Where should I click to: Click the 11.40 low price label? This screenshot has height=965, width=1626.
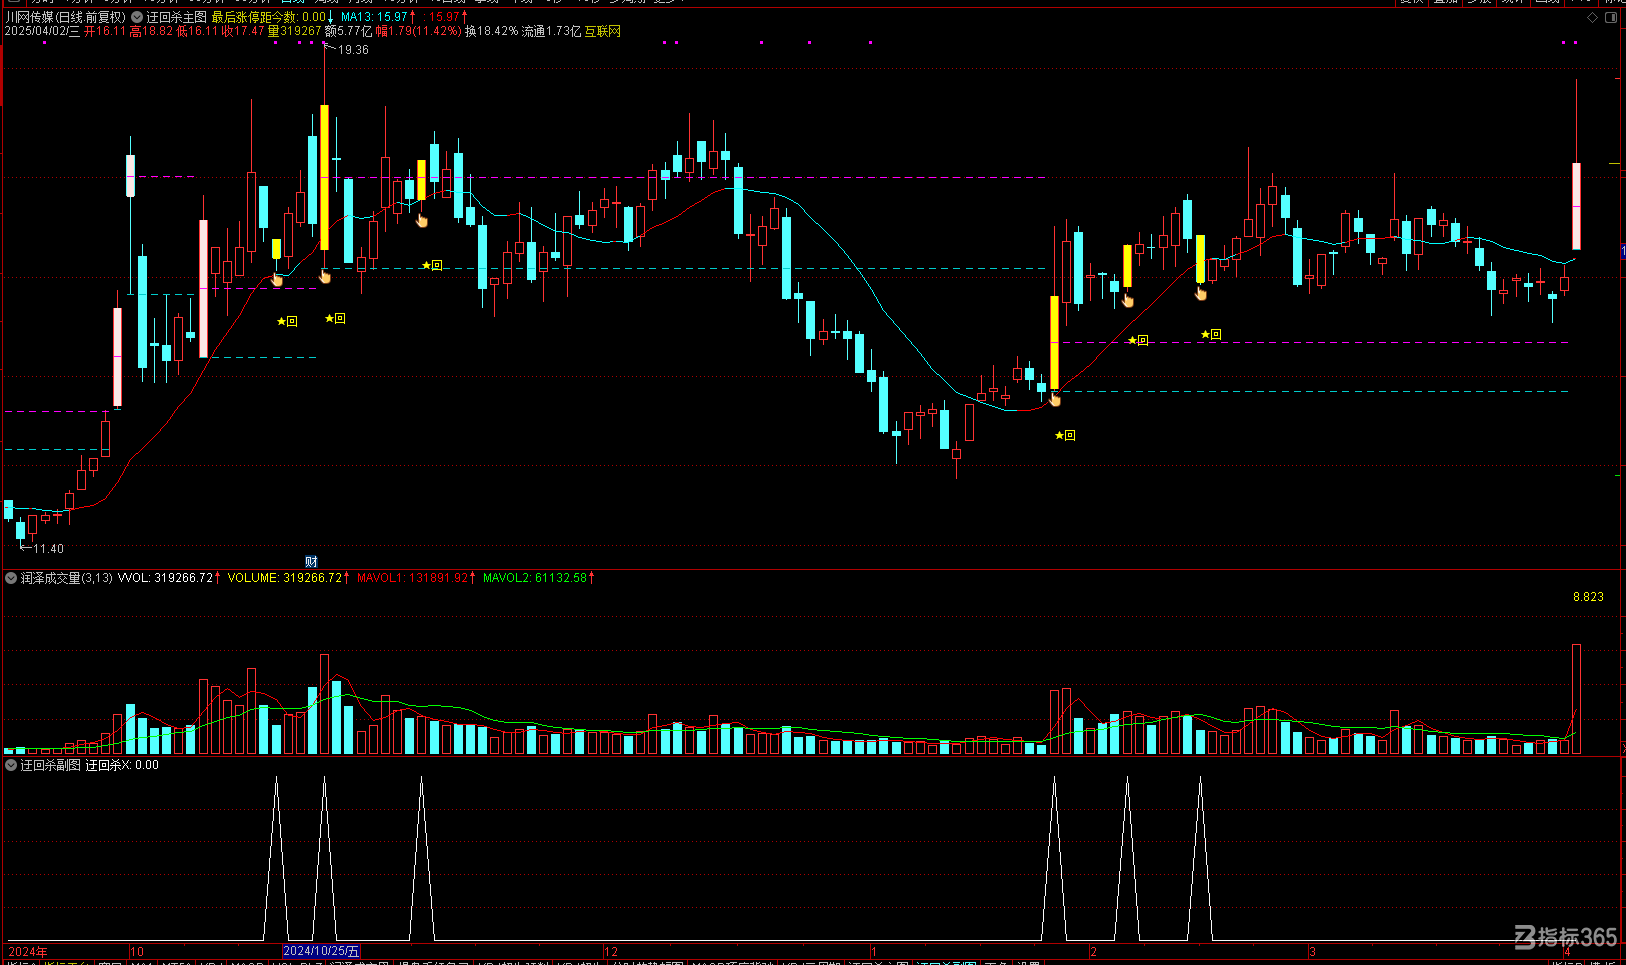(48, 549)
